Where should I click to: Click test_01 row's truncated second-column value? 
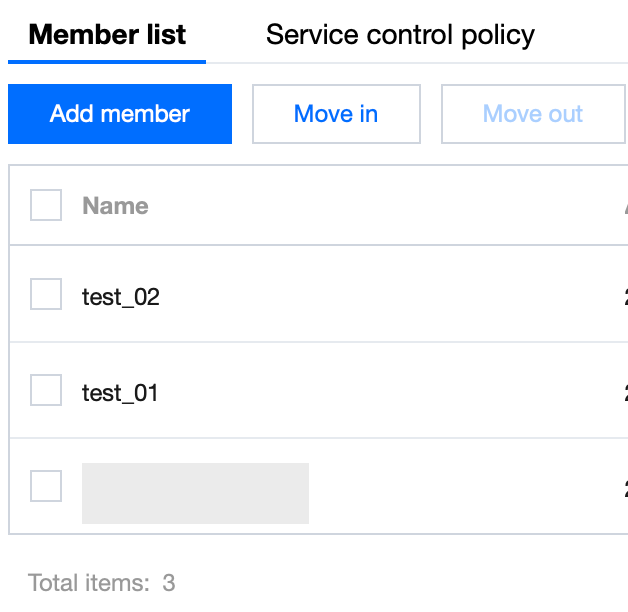pos(625,393)
